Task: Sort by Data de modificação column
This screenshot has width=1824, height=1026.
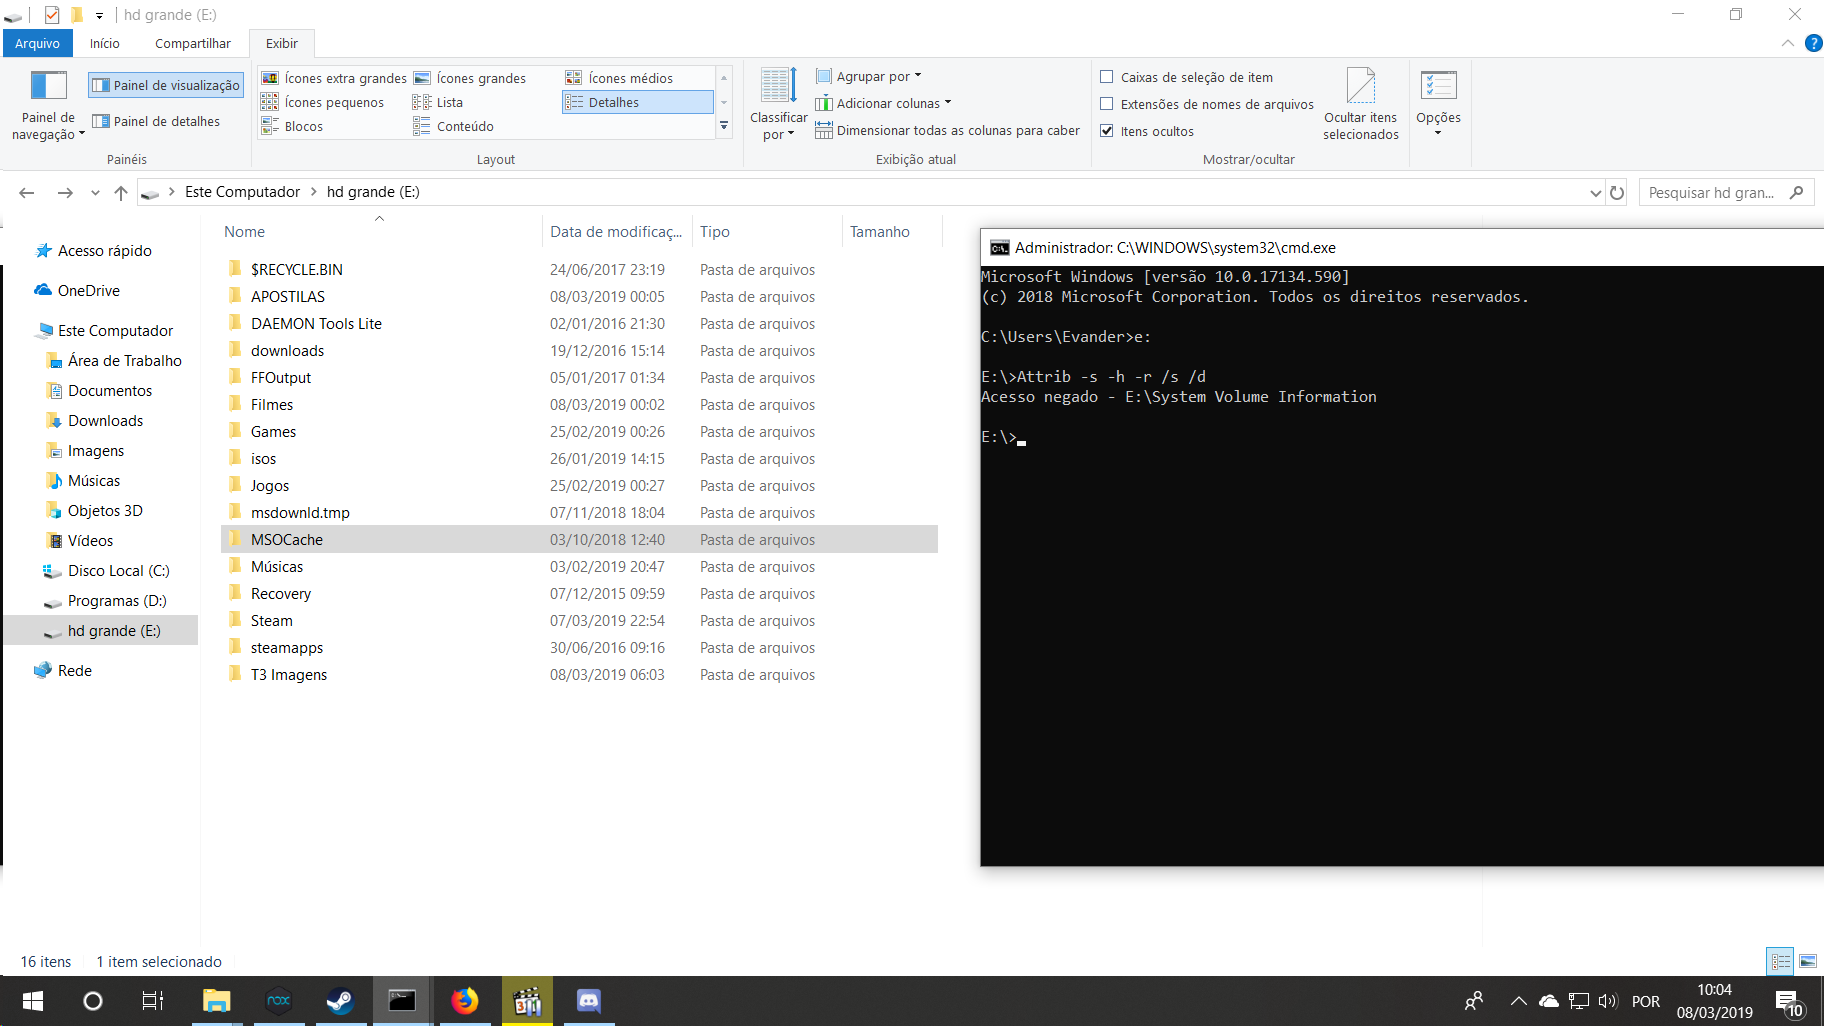Action: (x=616, y=231)
